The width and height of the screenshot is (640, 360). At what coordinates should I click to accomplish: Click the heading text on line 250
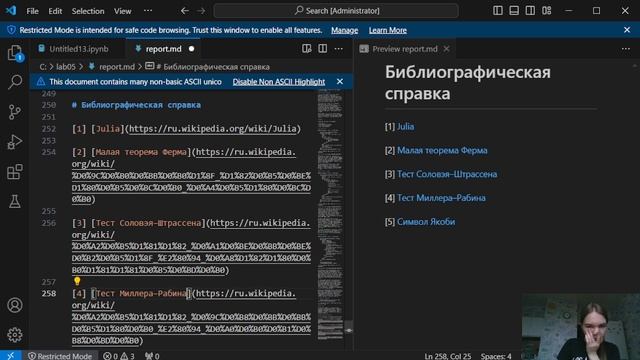point(136,105)
